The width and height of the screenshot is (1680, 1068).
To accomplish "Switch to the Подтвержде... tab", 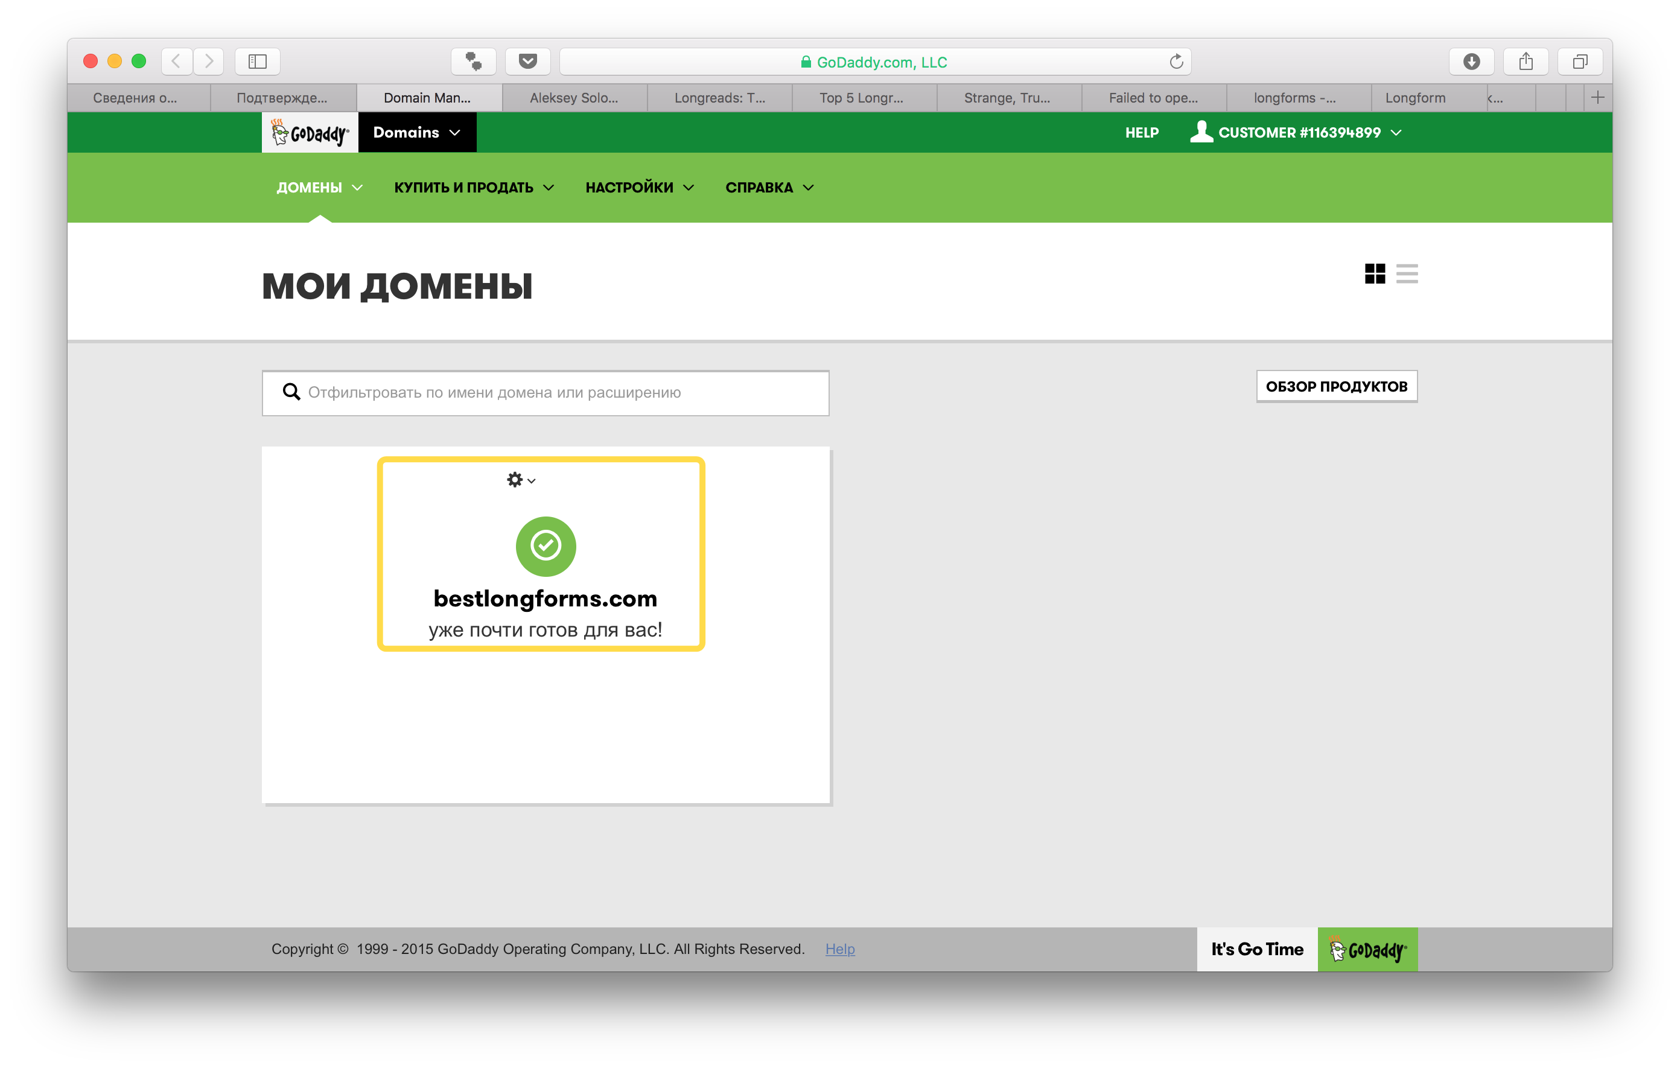I will click(283, 97).
